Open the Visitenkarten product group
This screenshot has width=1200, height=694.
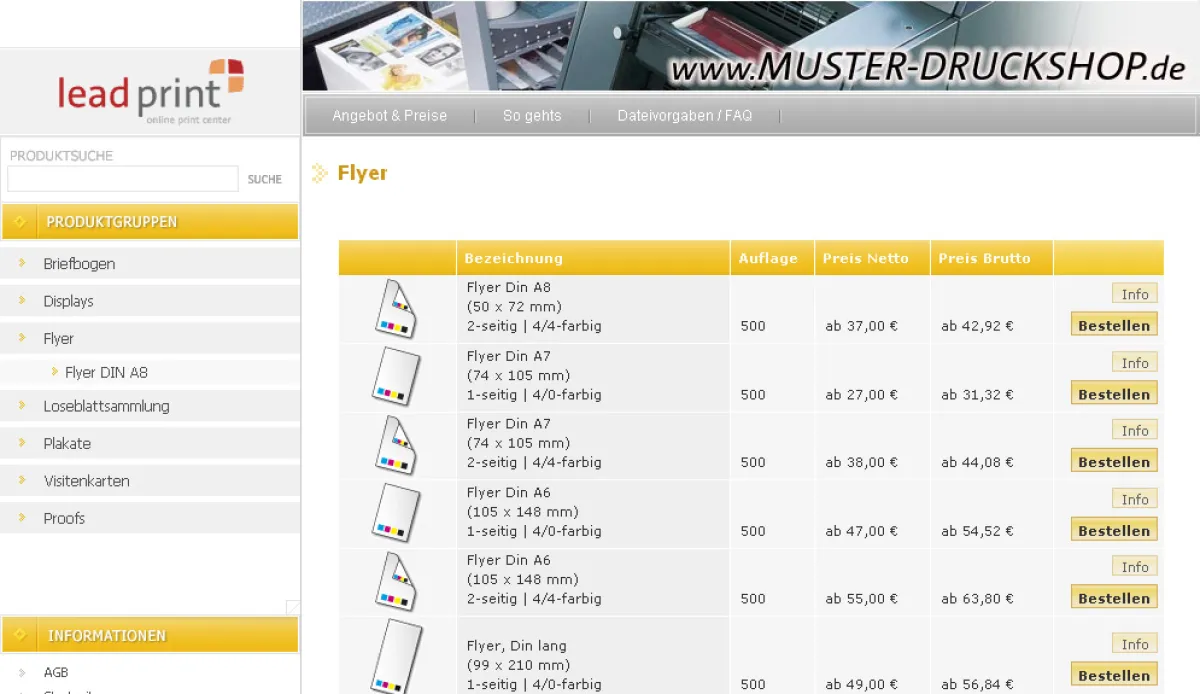86,481
